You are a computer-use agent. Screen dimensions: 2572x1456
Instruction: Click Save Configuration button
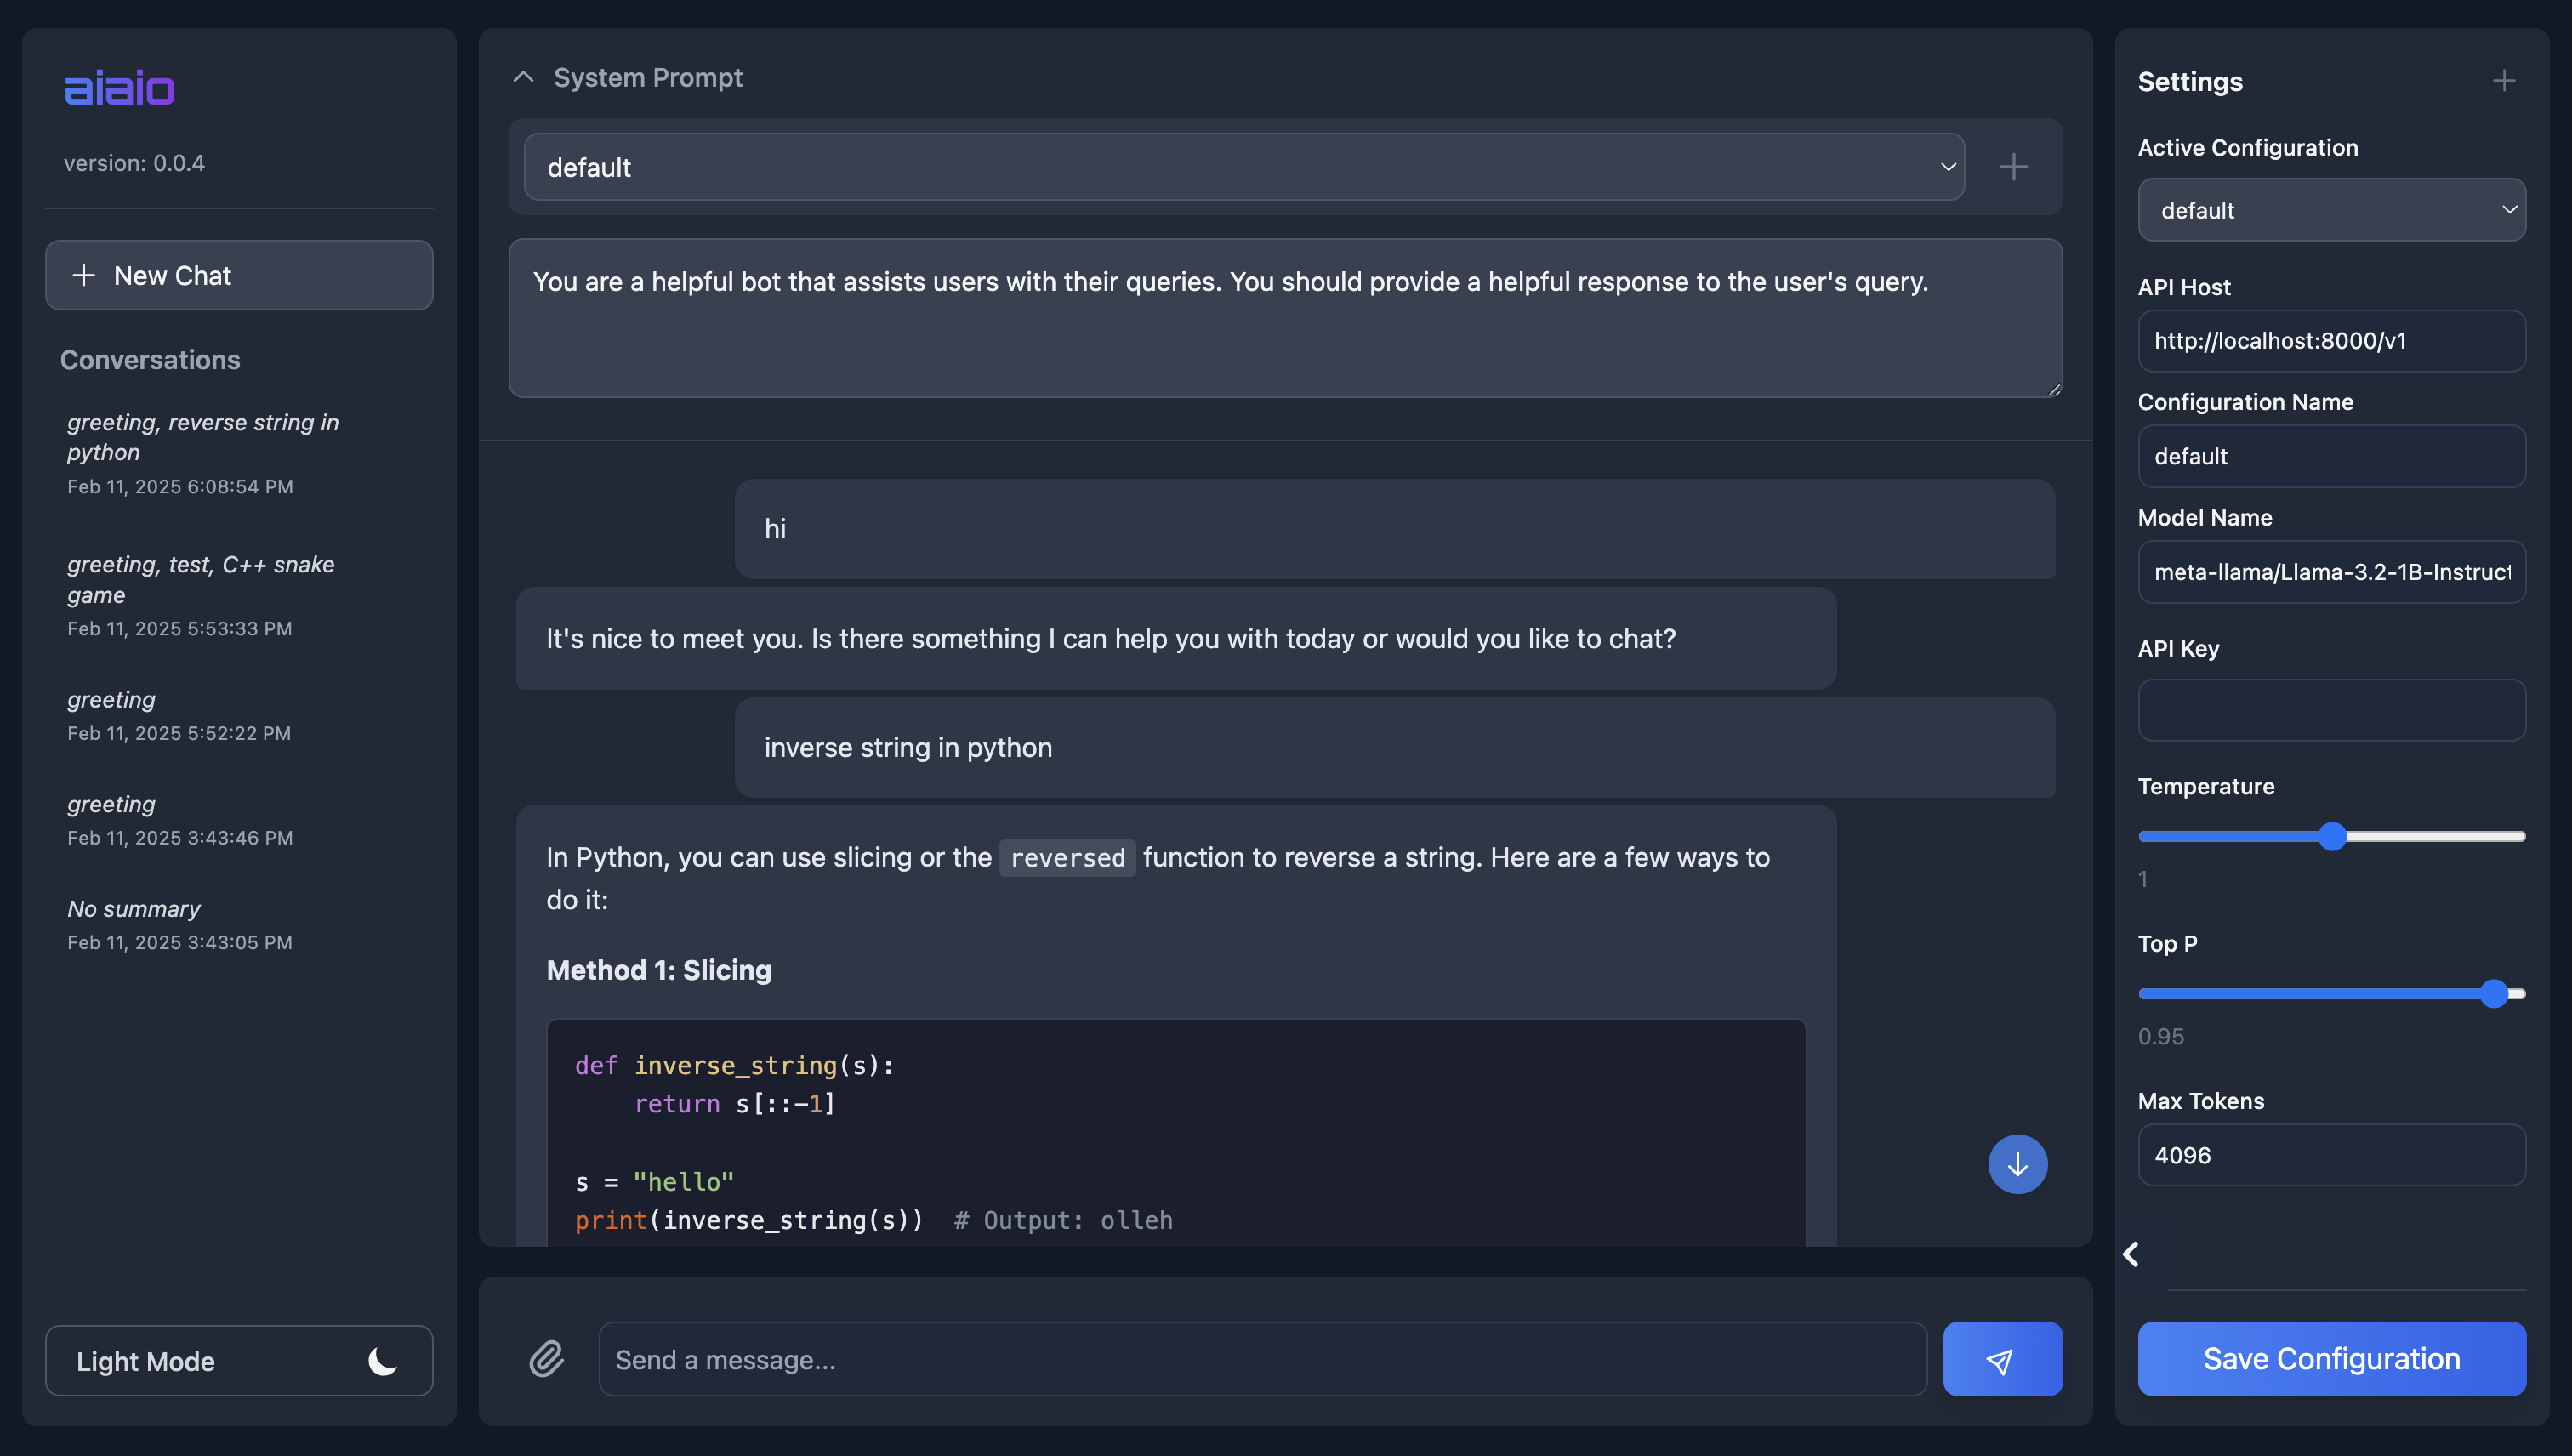pyautogui.click(x=2330, y=1359)
